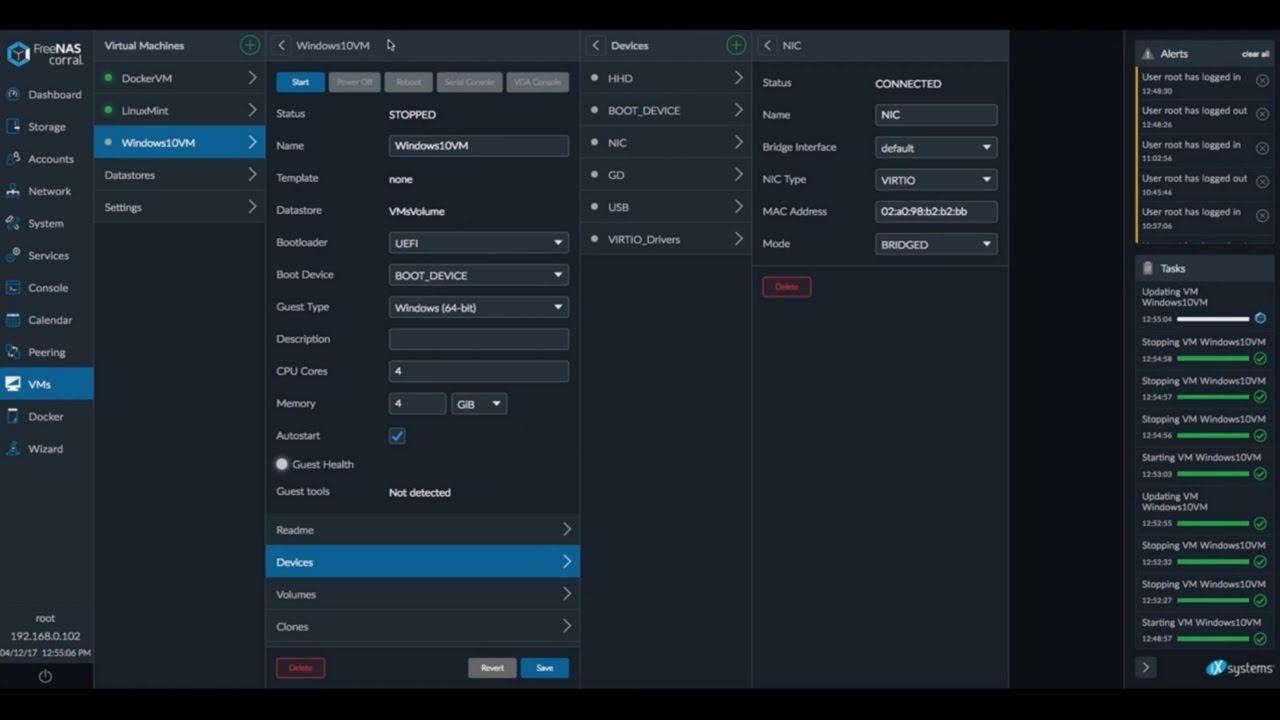
Task: Click the Updating VM task progress bar
Action: coord(1213,319)
